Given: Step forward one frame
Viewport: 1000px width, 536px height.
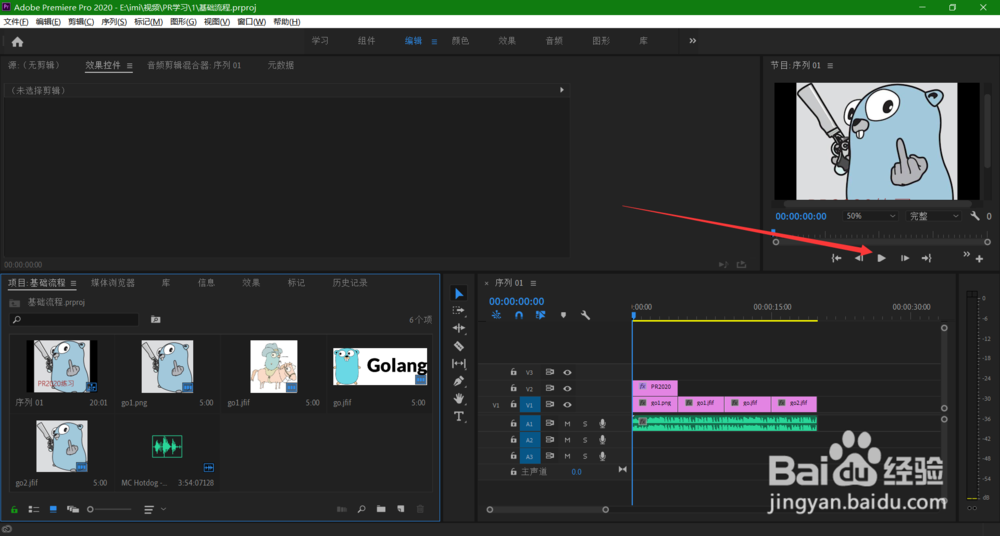Looking at the screenshot, I should (904, 258).
